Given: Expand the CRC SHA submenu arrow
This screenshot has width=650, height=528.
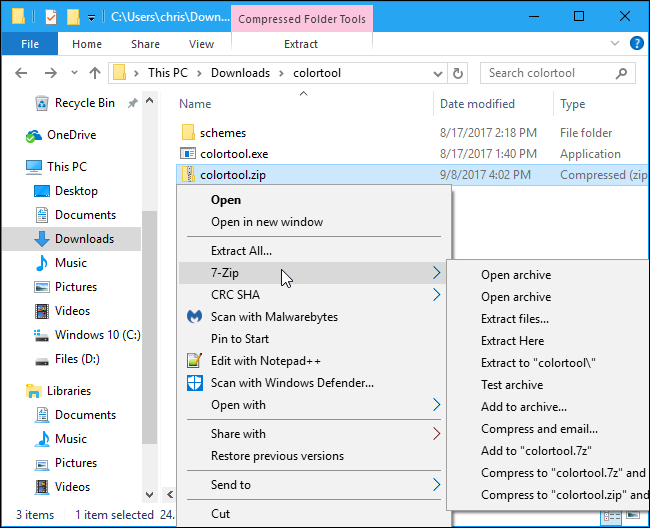Looking at the screenshot, I should coord(436,295).
